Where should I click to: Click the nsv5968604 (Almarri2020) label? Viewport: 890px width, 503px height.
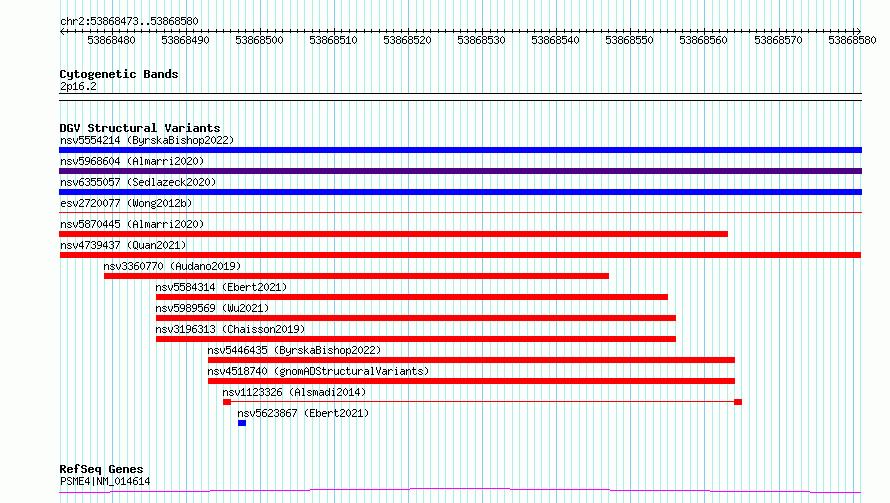point(132,161)
